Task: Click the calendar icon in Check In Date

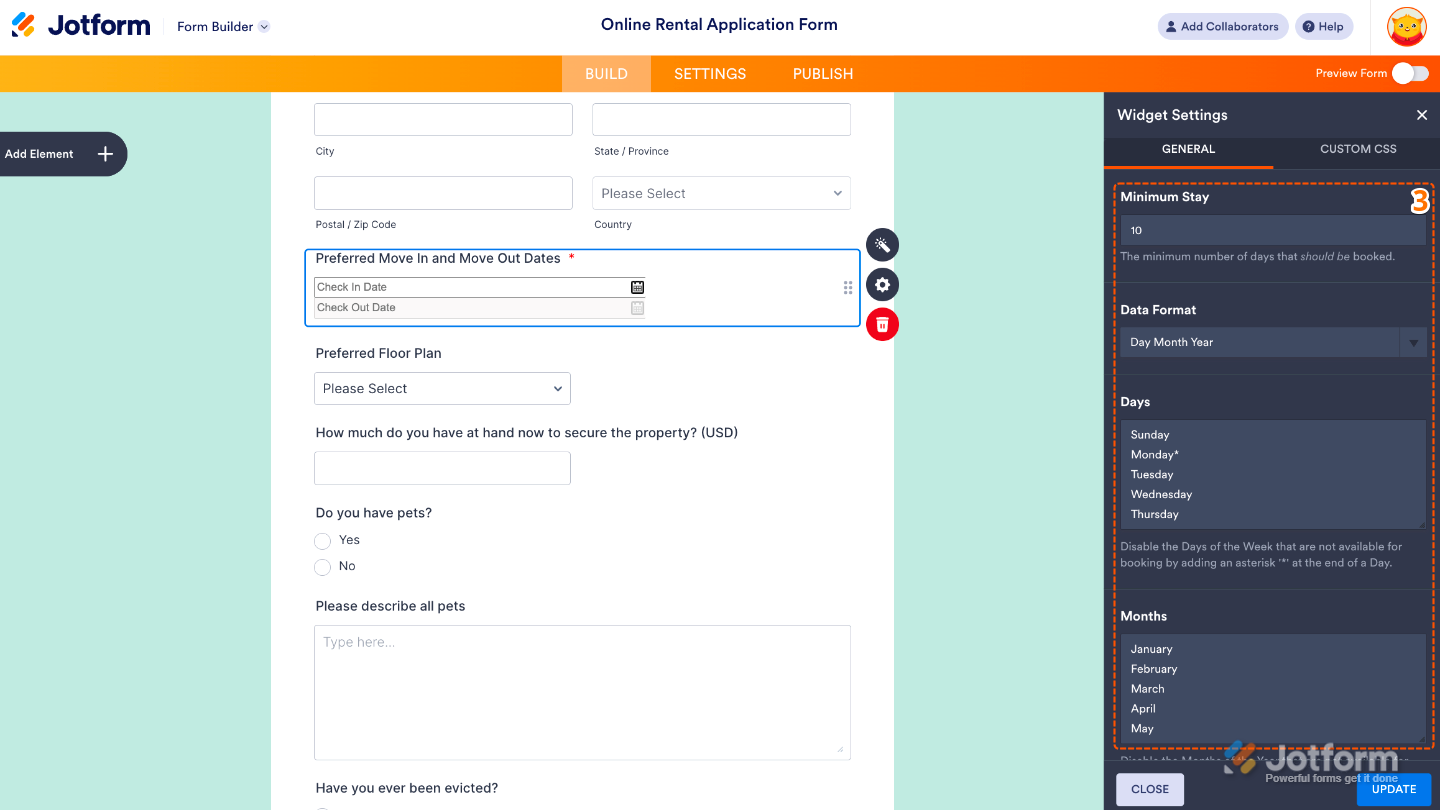Action: pyautogui.click(x=637, y=286)
